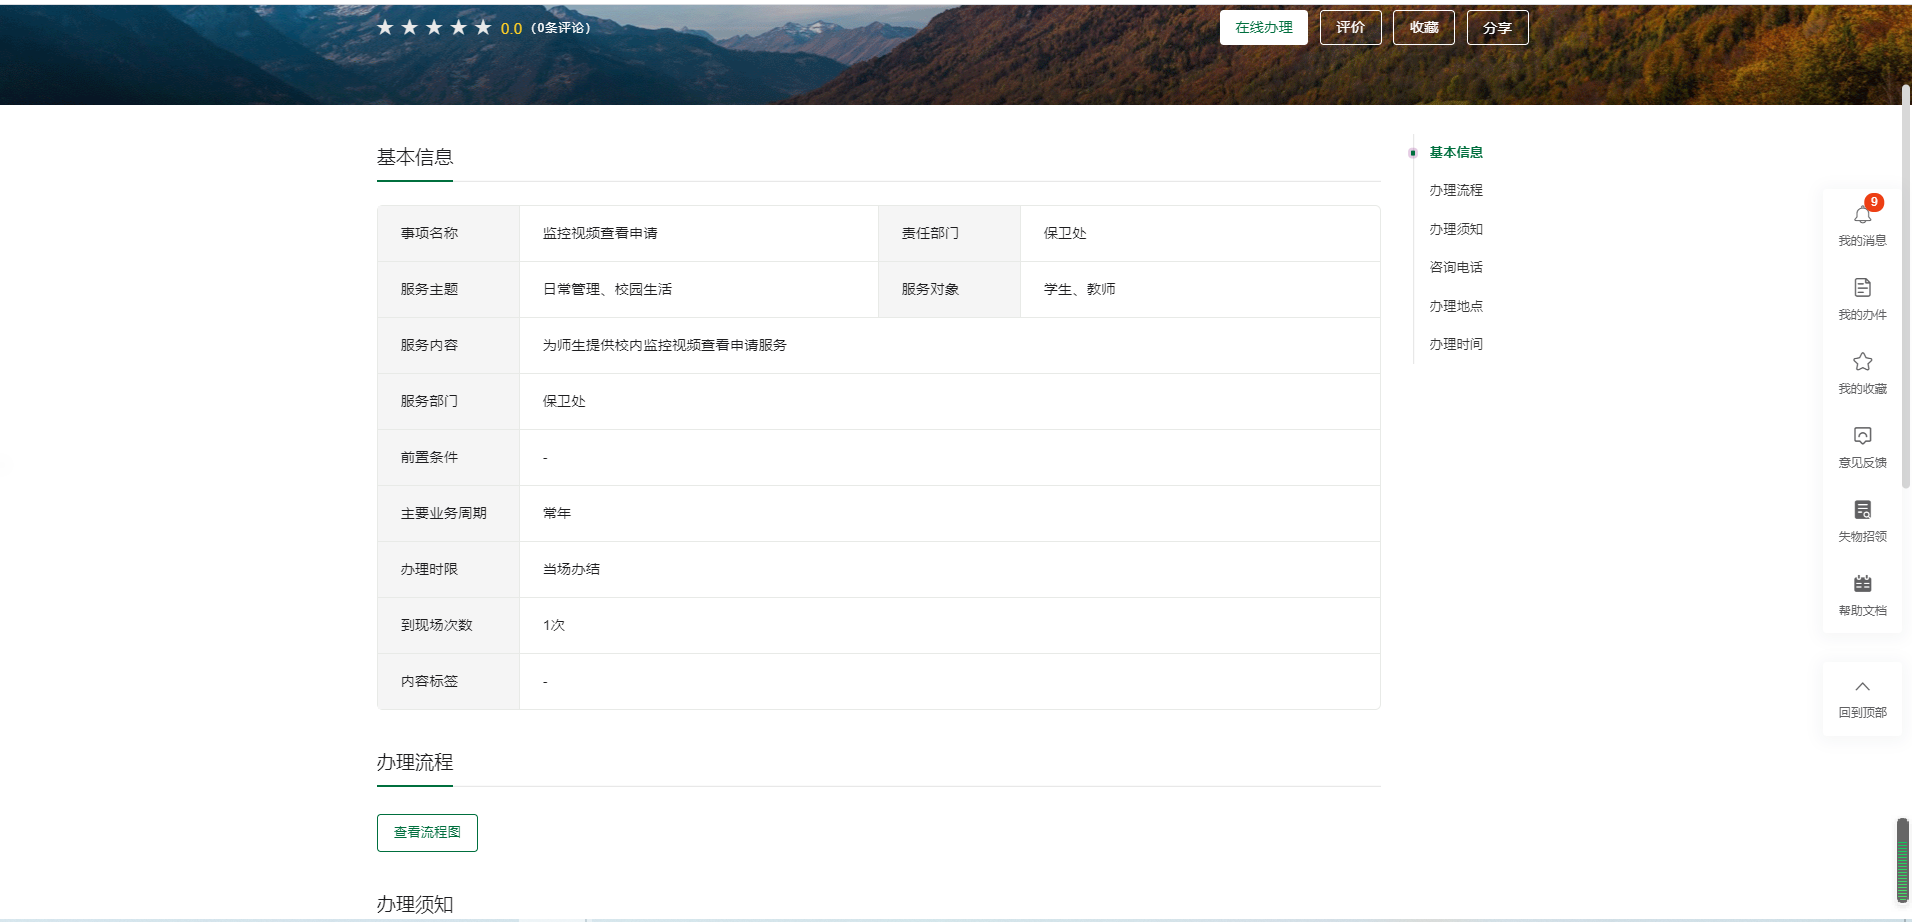The image size is (1912, 922).
Task: Click the third rating star
Action: [x=434, y=28]
